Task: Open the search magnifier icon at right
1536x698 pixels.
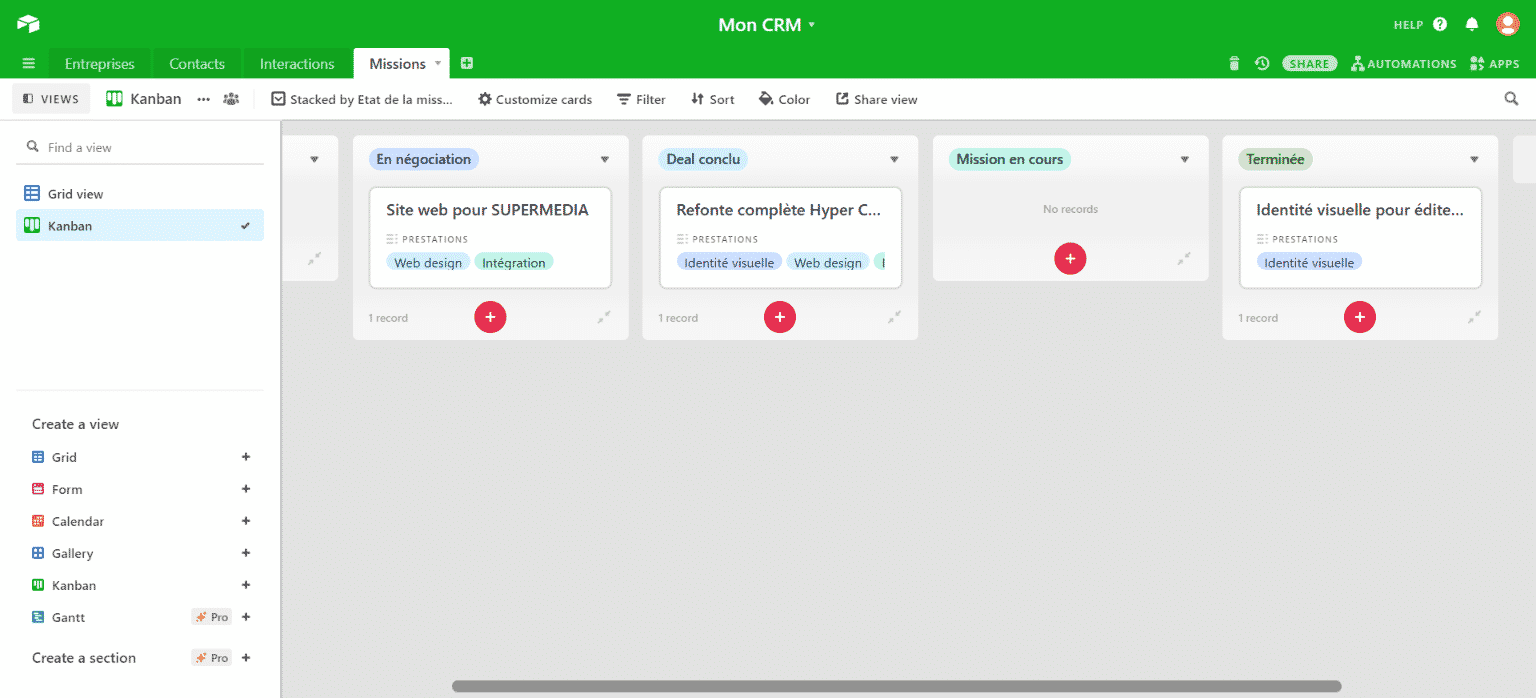Action: coord(1512,99)
